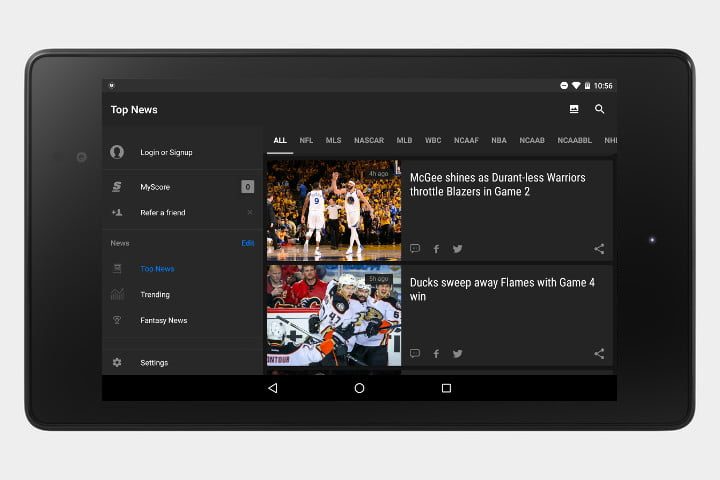Viewport: 720px width, 480px height.
Task: Open the recent apps square button
Action: 446,388
